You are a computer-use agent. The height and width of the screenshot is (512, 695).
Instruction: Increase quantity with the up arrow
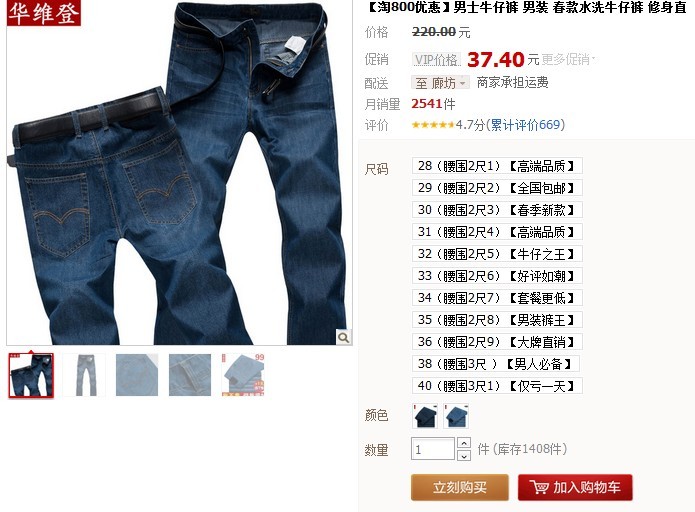[464, 443]
